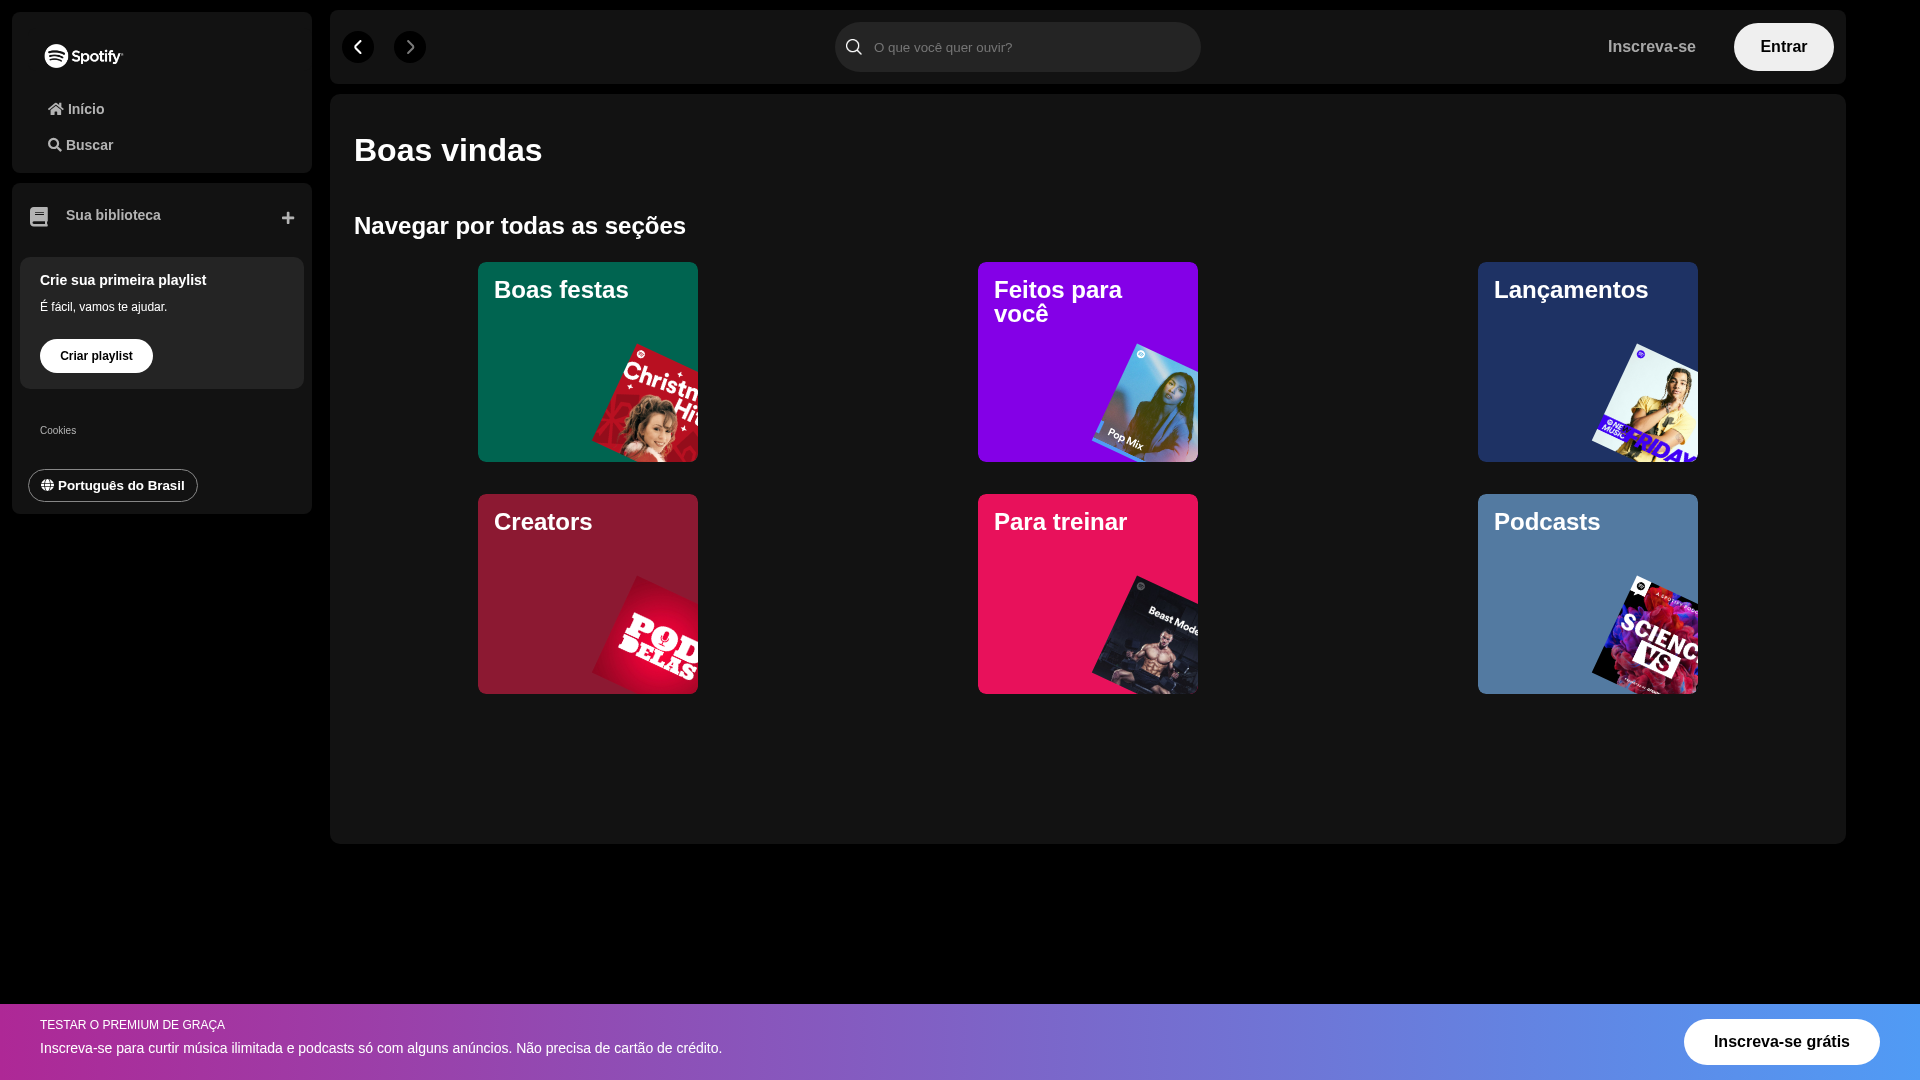Open search via the Buscar magnifier icon
This screenshot has width=1920, height=1080.
click(x=57, y=145)
